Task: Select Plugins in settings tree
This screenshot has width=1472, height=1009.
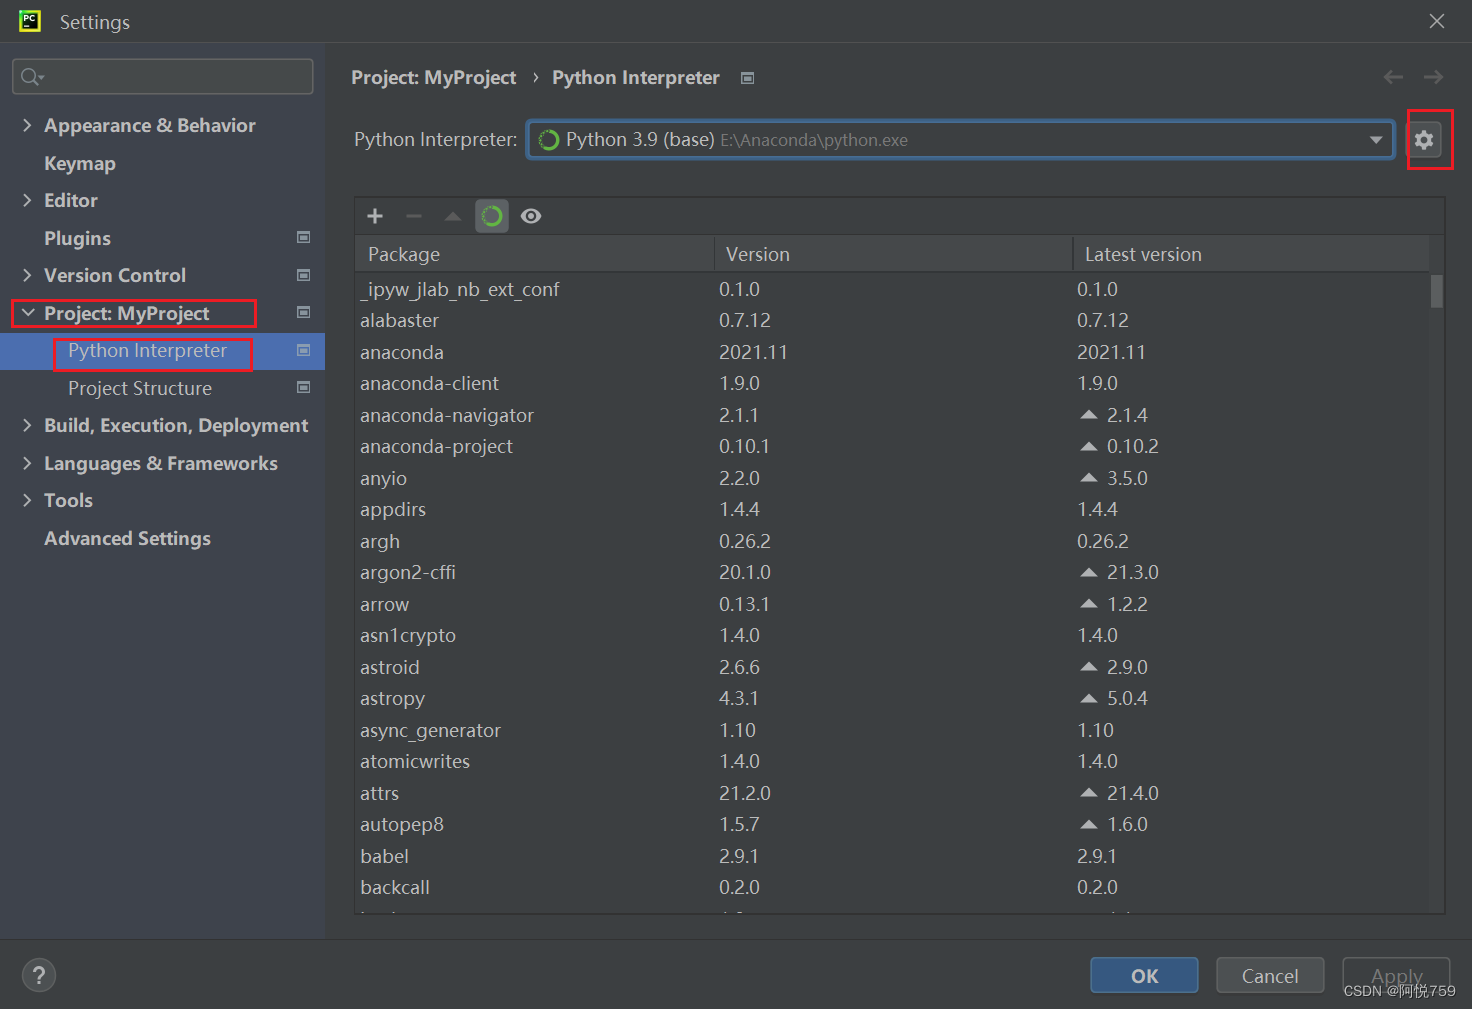Action: 77,238
